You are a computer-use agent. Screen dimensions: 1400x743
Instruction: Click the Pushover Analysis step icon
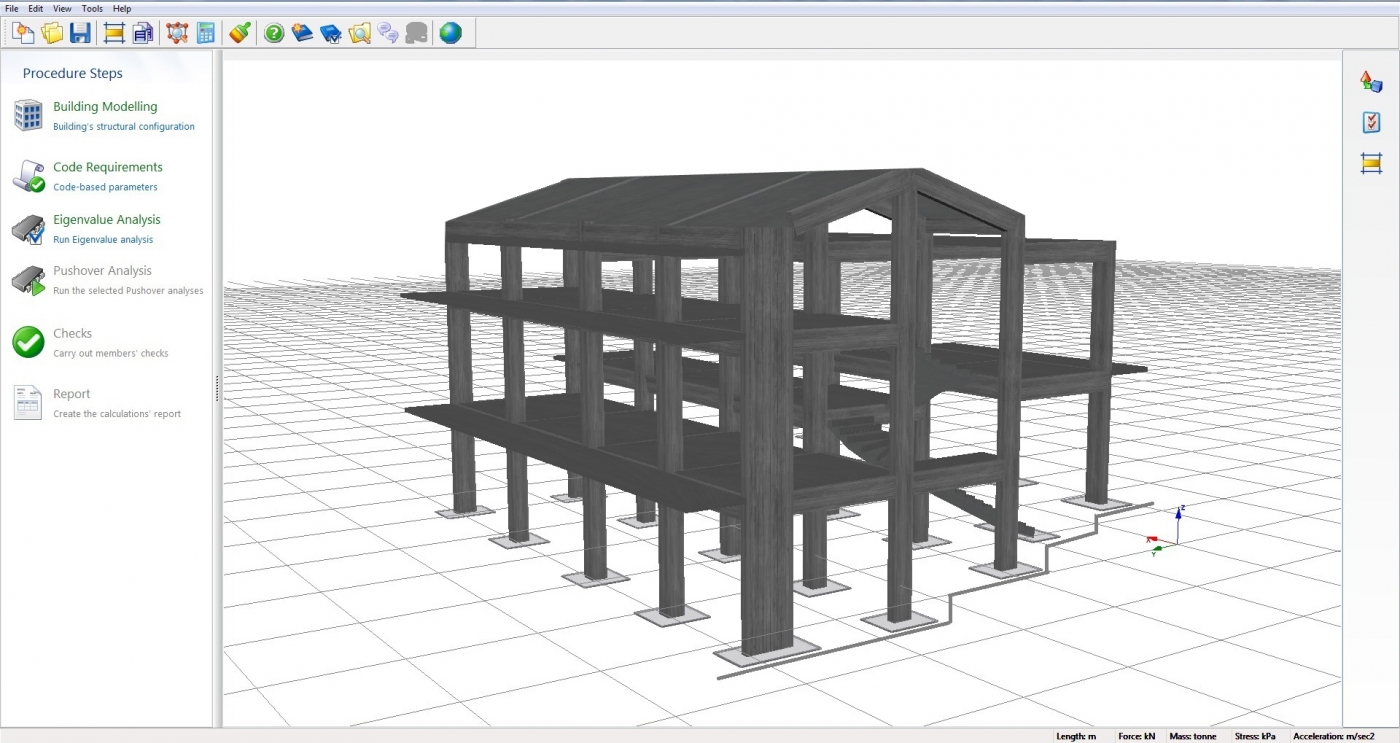(x=28, y=280)
